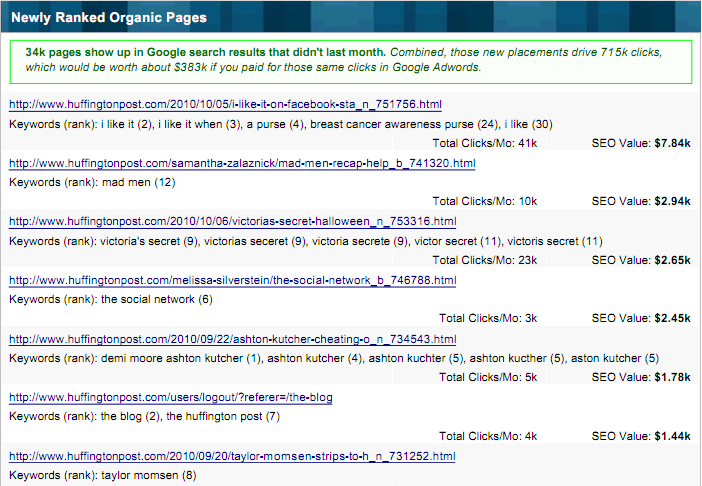Image resolution: width=702 pixels, height=486 pixels.
Task: Select the victoria's secret keywords rank line
Action: (x=305, y=241)
